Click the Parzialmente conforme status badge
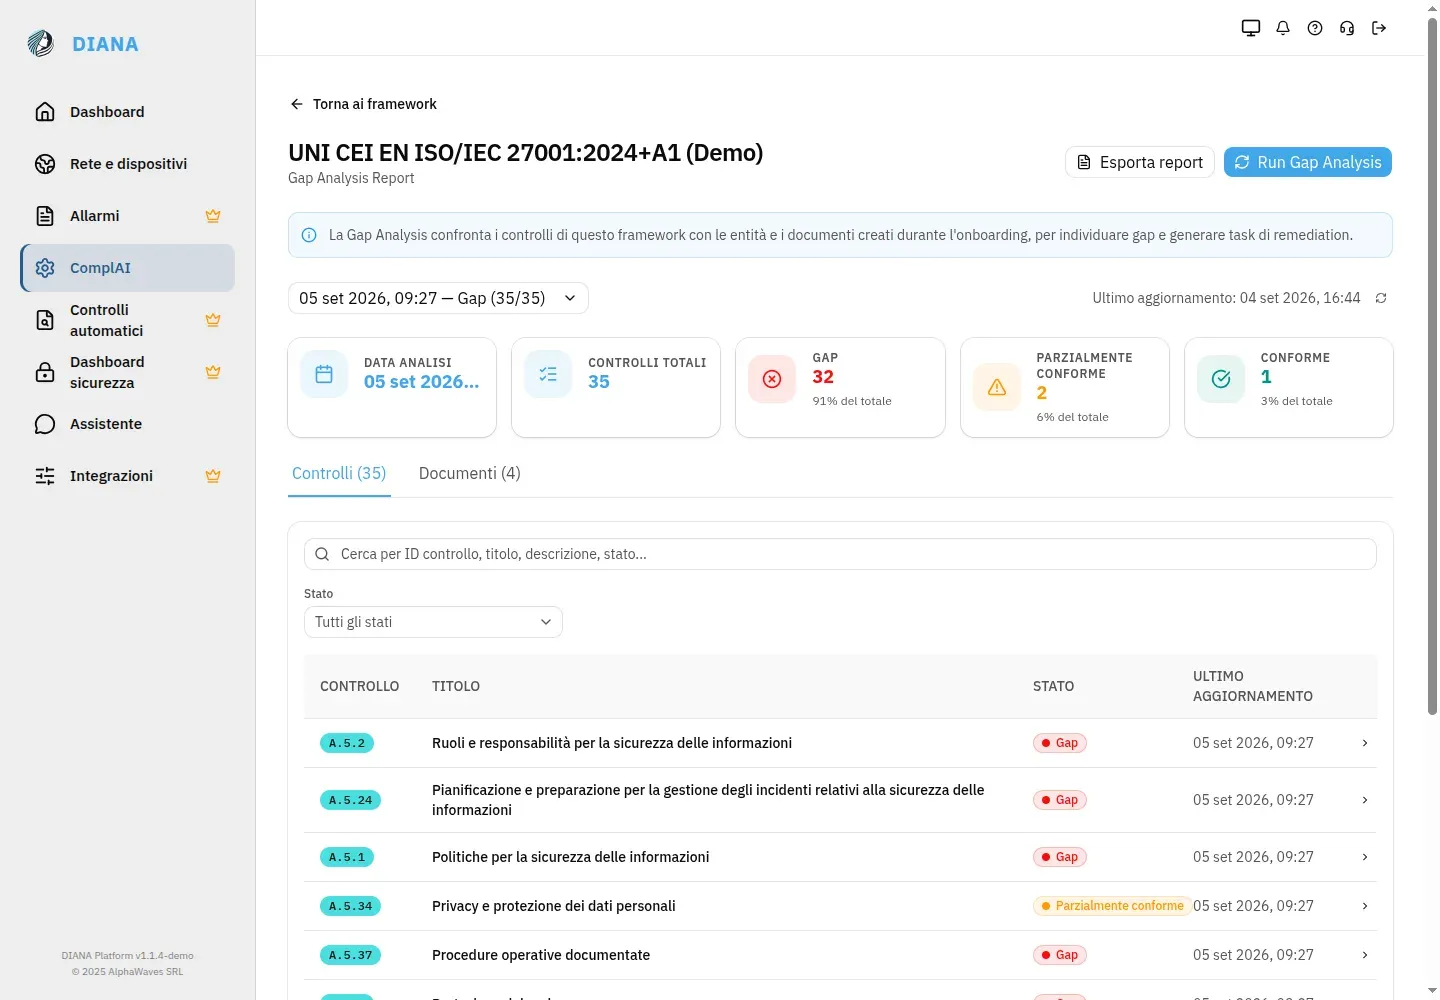Screen dimensions: 1440x1000 click(x=1112, y=906)
